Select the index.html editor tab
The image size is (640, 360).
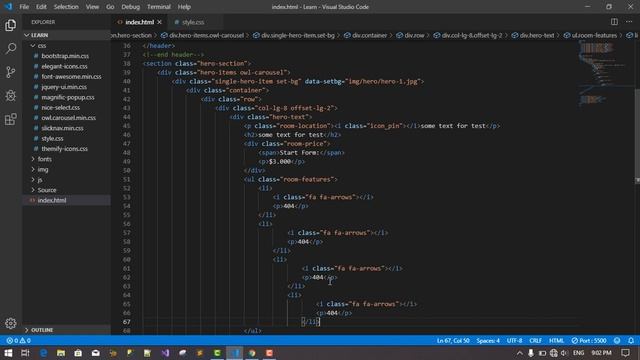click(x=139, y=22)
